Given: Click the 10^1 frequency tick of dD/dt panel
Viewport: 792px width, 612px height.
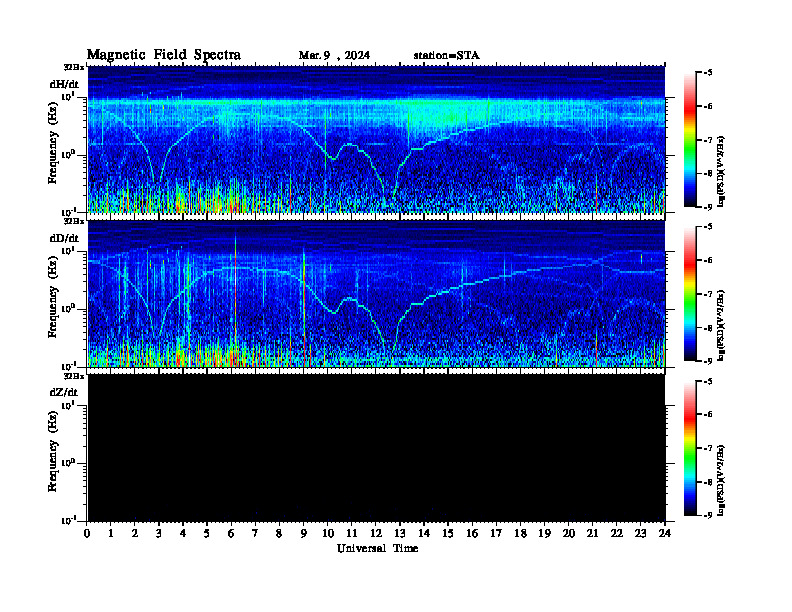Looking at the screenshot, I should click(68, 250).
